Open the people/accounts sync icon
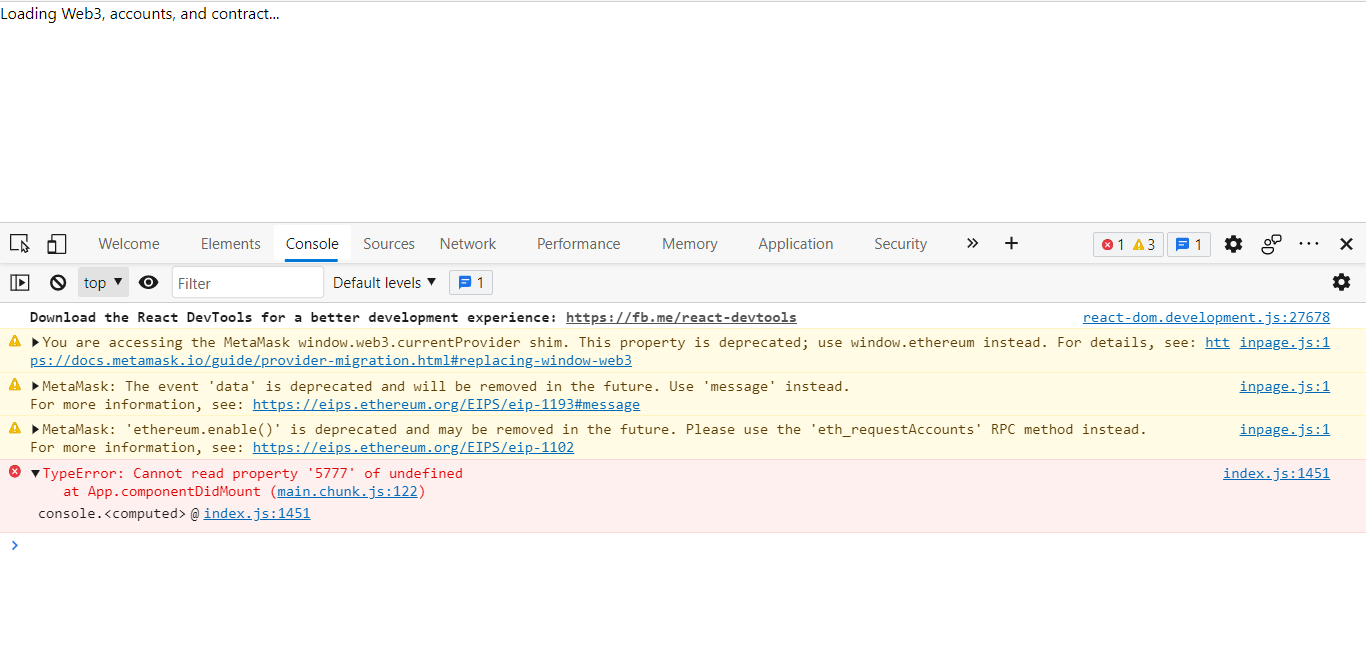The width and height of the screenshot is (1366, 657). [x=1271, y=243]
